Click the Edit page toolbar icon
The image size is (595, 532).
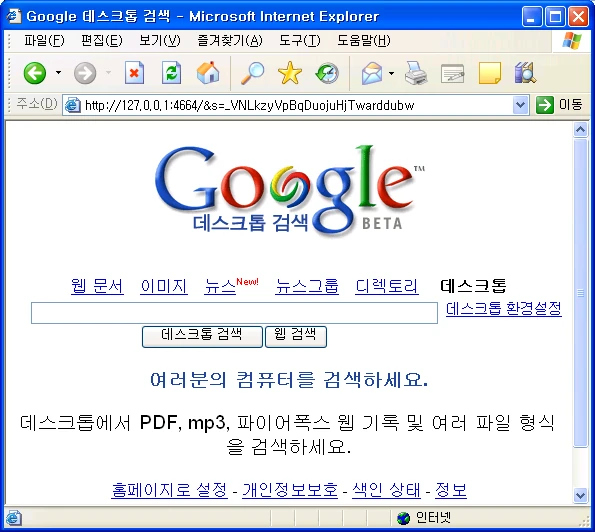(x=453, y=73)
